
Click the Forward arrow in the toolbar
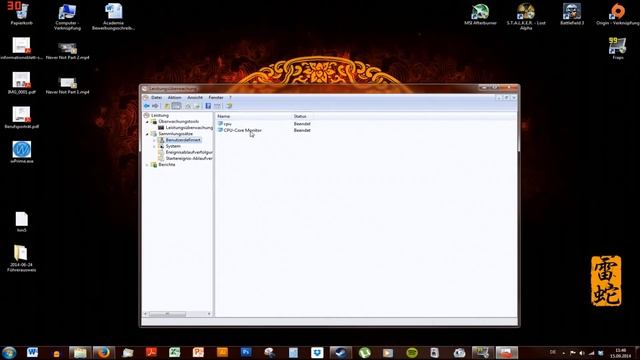pyautogui.click(x=155, y=106)
